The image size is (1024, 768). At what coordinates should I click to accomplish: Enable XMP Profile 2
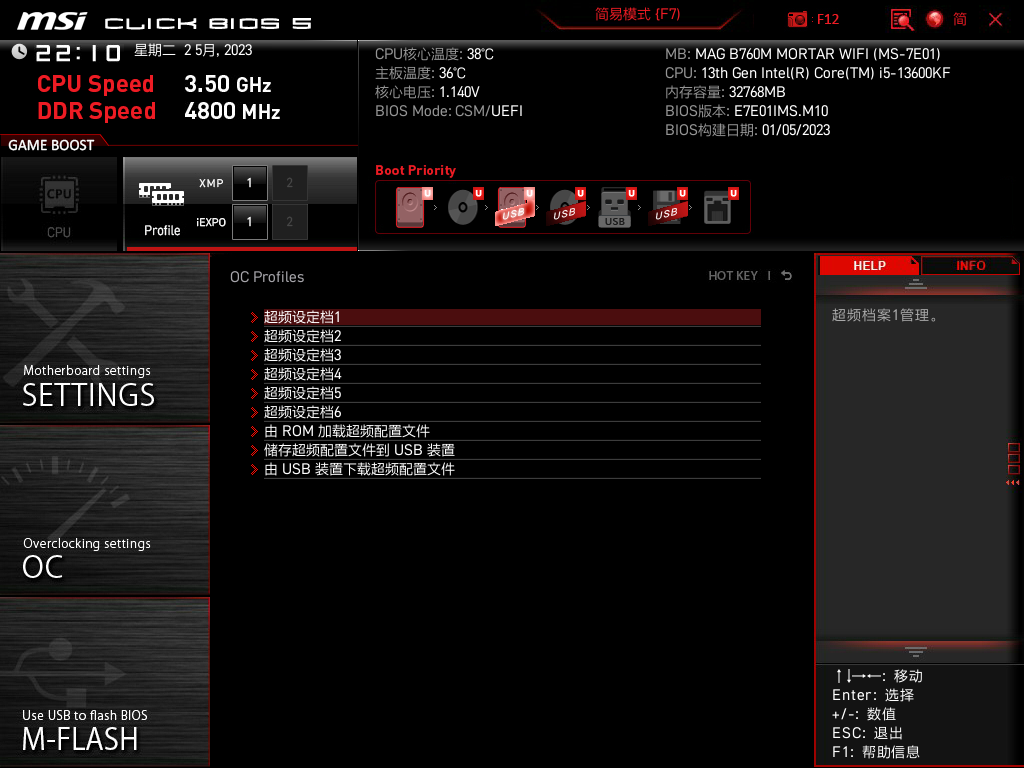(x=289, y=183)
